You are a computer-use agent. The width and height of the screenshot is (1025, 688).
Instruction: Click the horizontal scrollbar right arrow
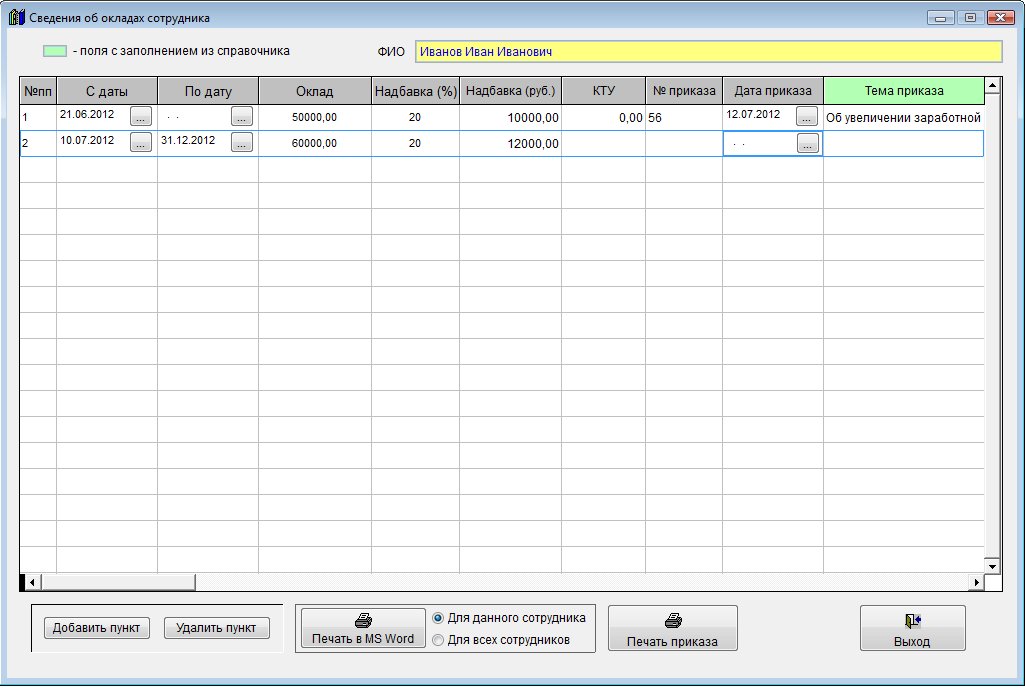[x=977, y=582]
